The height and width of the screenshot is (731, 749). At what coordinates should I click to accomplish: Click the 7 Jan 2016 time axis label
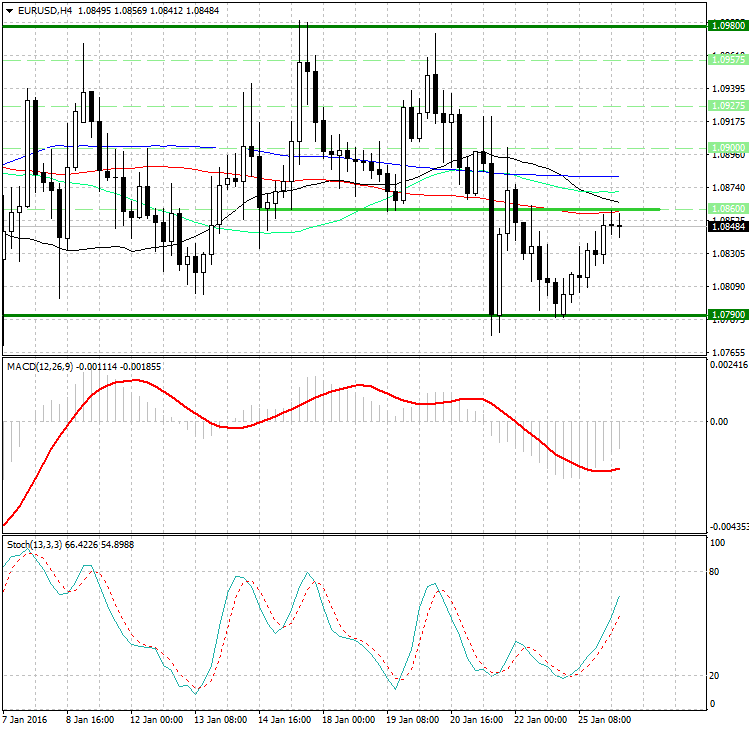pos(25,719)
